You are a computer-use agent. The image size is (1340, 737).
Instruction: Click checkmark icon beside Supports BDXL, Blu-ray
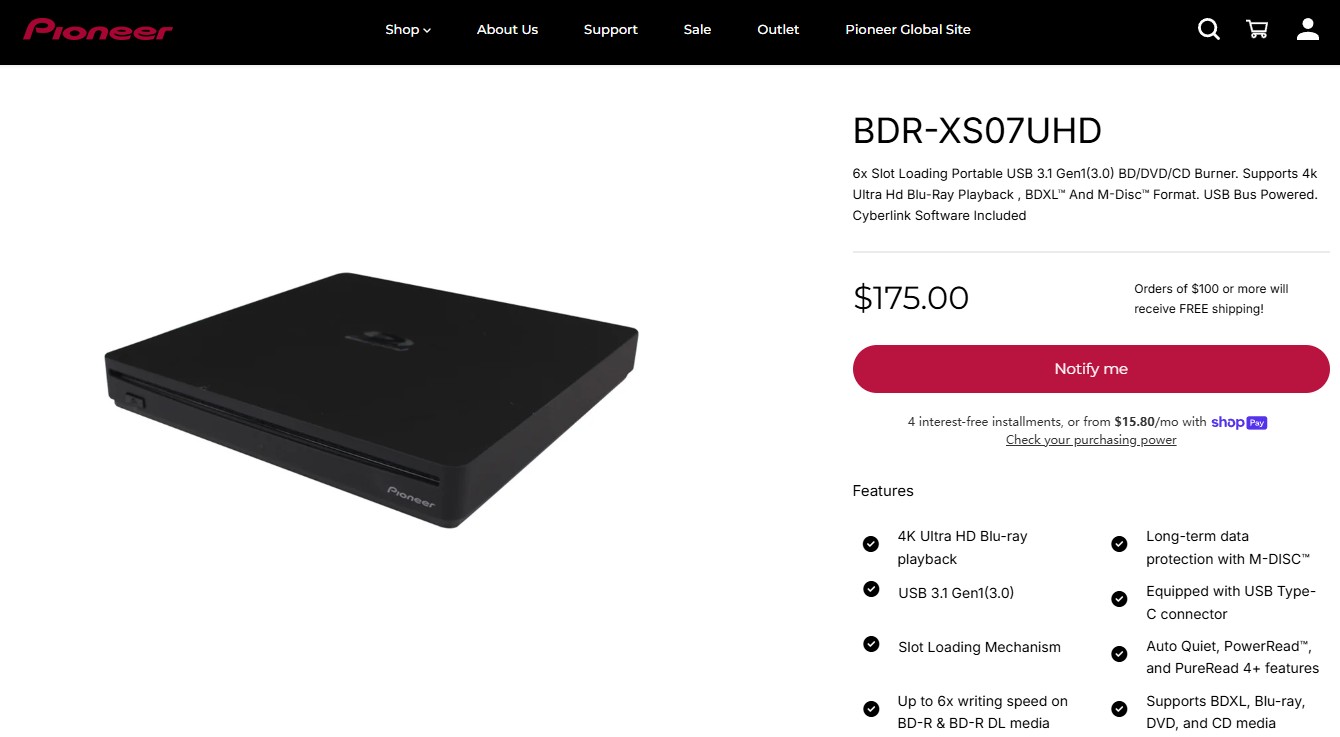[1120, 709]
